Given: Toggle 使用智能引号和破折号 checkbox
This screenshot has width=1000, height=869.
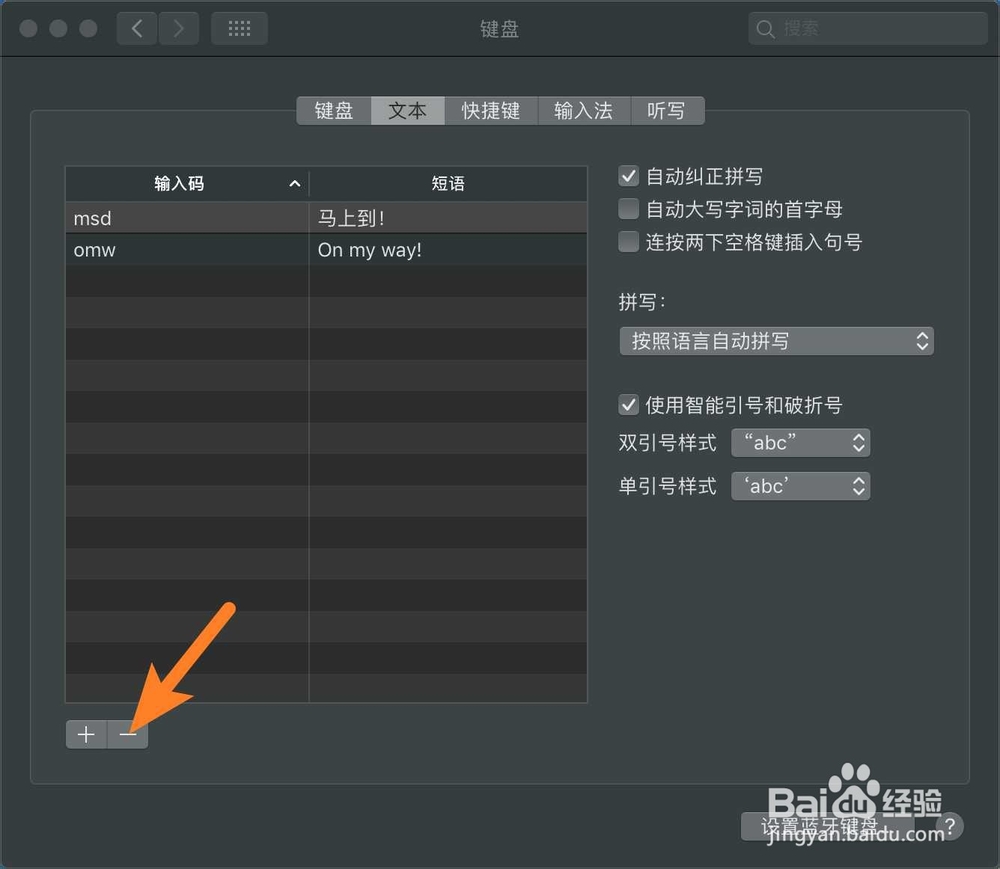Looking at the screenshot, I should pyautogui.click(x=628, y=405).
